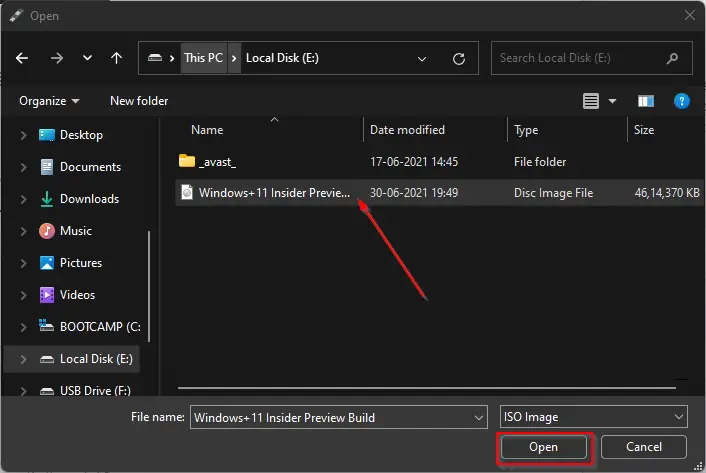Click the Disc Image File type cell
The height and width of the screenshot is (473, 706).
click(553, 193)
